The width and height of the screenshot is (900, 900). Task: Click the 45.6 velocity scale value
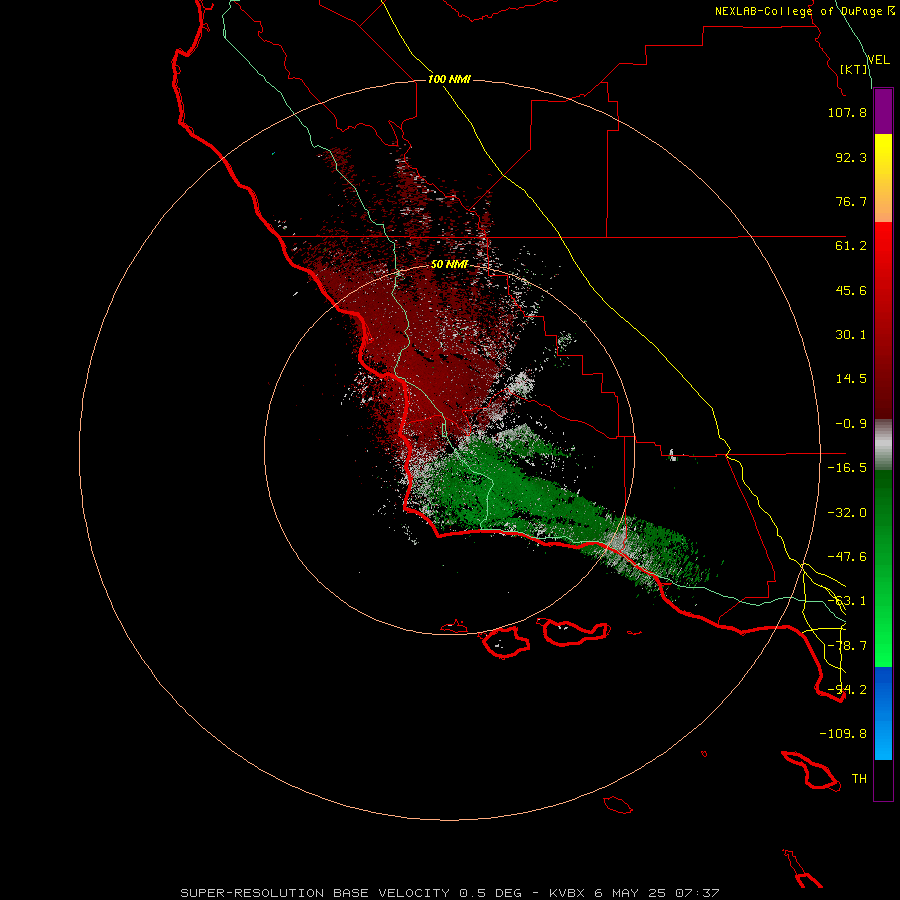point(851,290)
